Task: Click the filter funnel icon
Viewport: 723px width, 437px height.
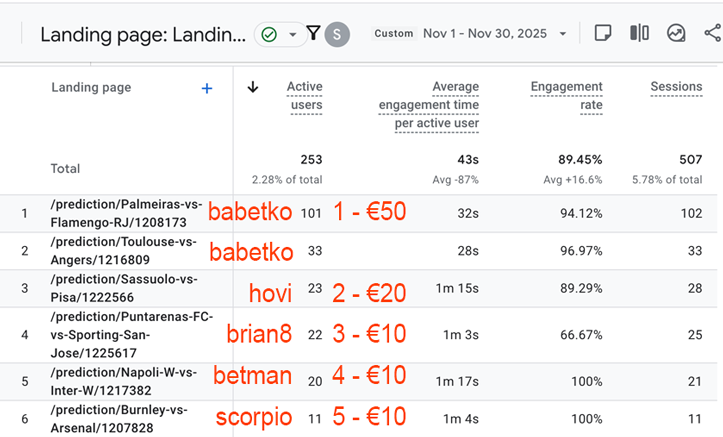Action: click(x=313, y=34)
